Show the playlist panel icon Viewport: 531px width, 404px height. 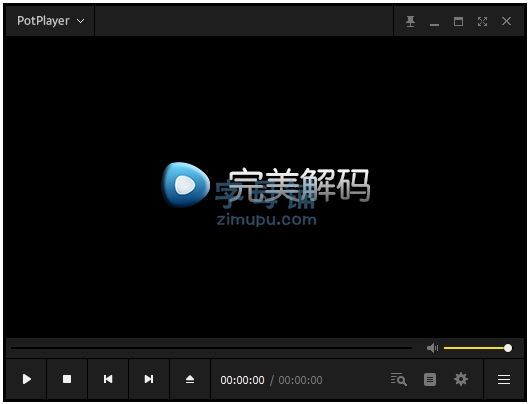(430, 379)
